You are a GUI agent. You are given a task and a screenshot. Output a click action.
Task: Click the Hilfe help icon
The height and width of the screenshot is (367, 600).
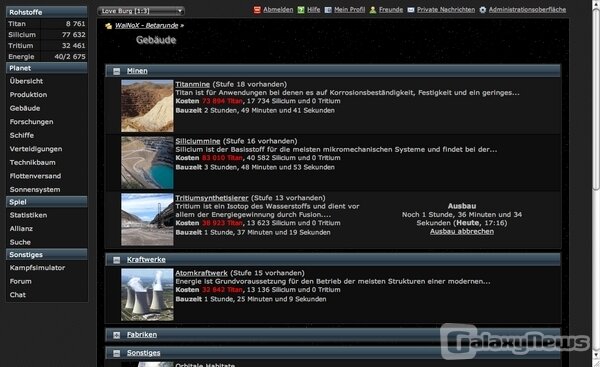point(301,10)
